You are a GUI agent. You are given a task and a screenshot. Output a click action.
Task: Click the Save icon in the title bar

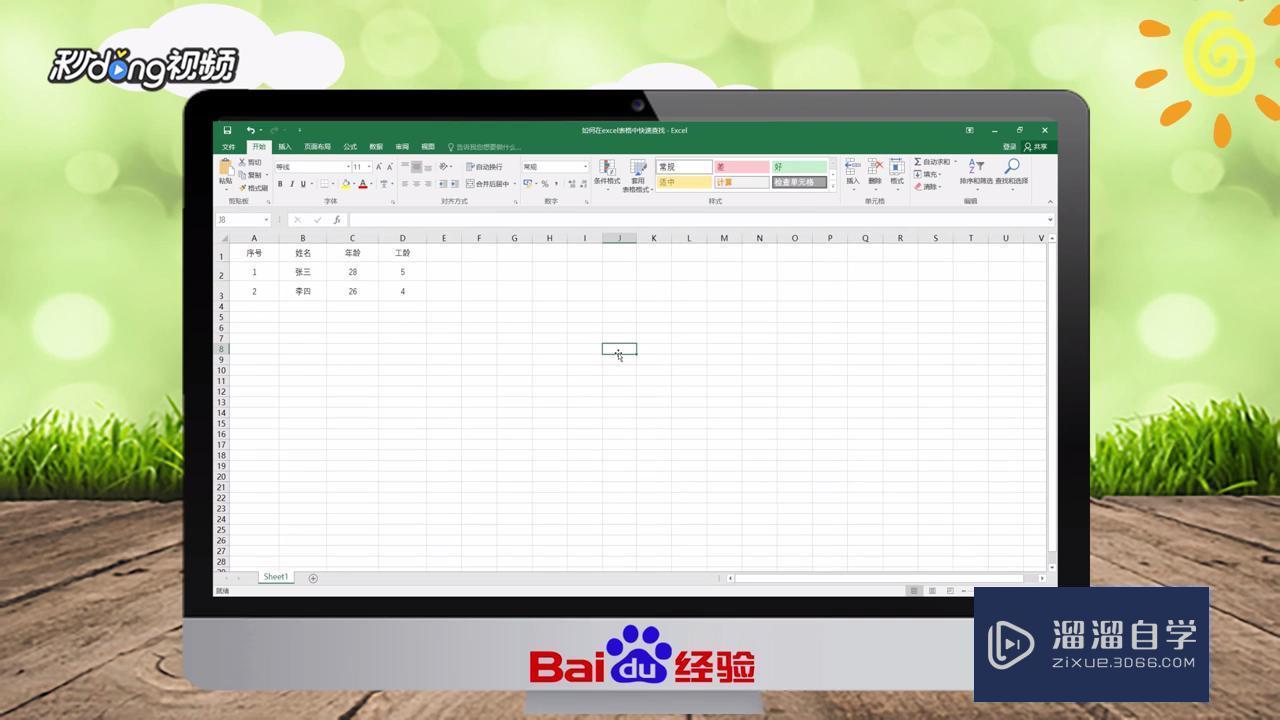(227, 130)
